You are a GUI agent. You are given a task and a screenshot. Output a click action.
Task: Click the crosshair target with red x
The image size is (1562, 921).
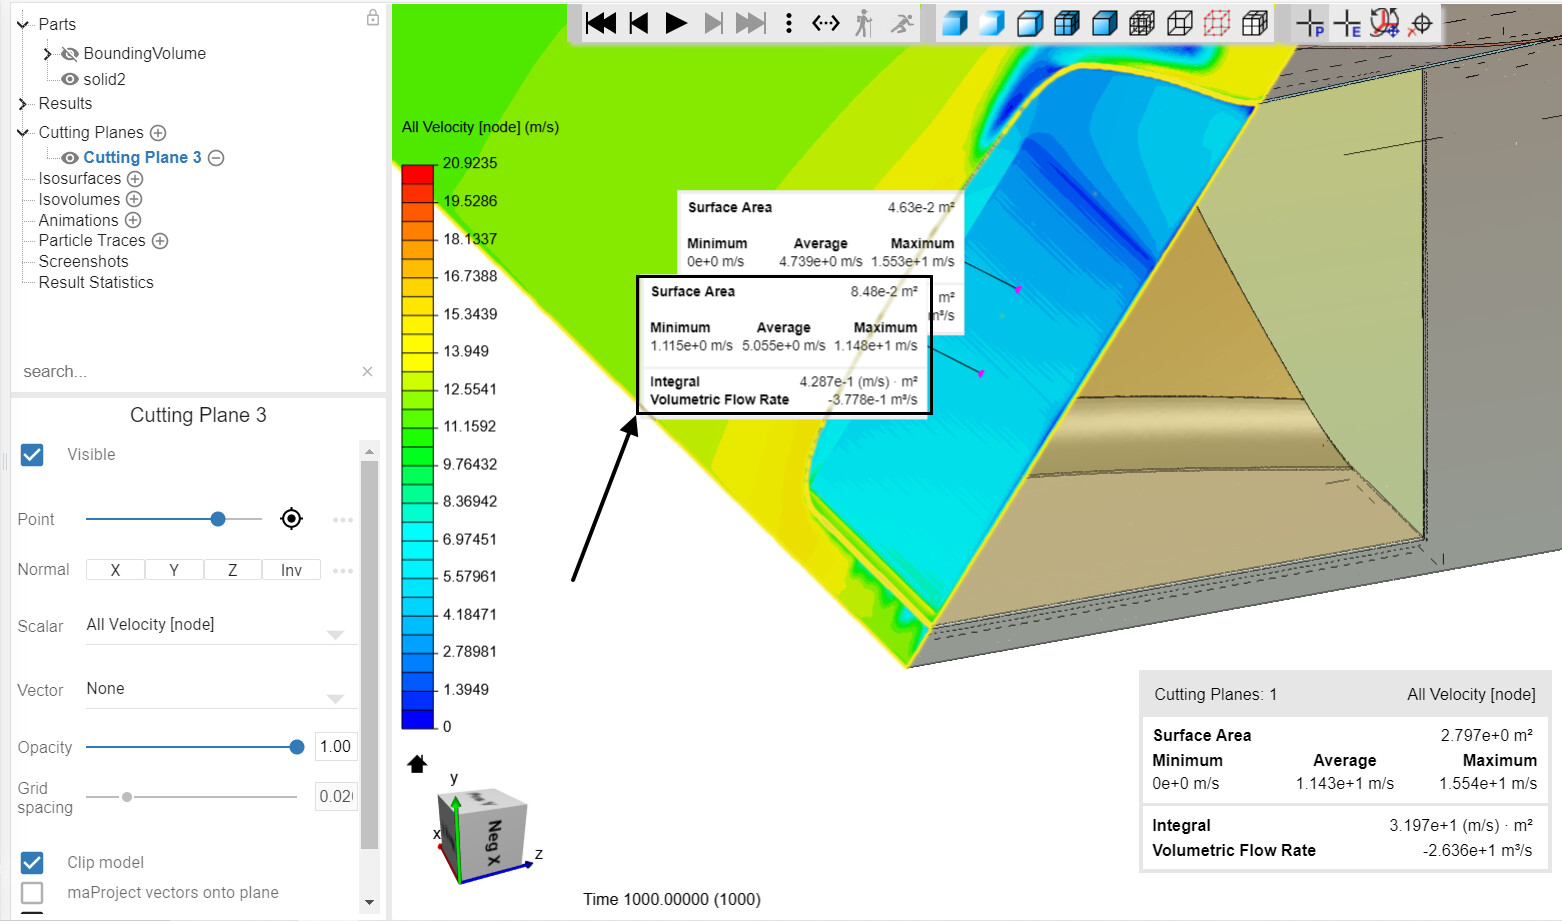(x=1420, y=23)
